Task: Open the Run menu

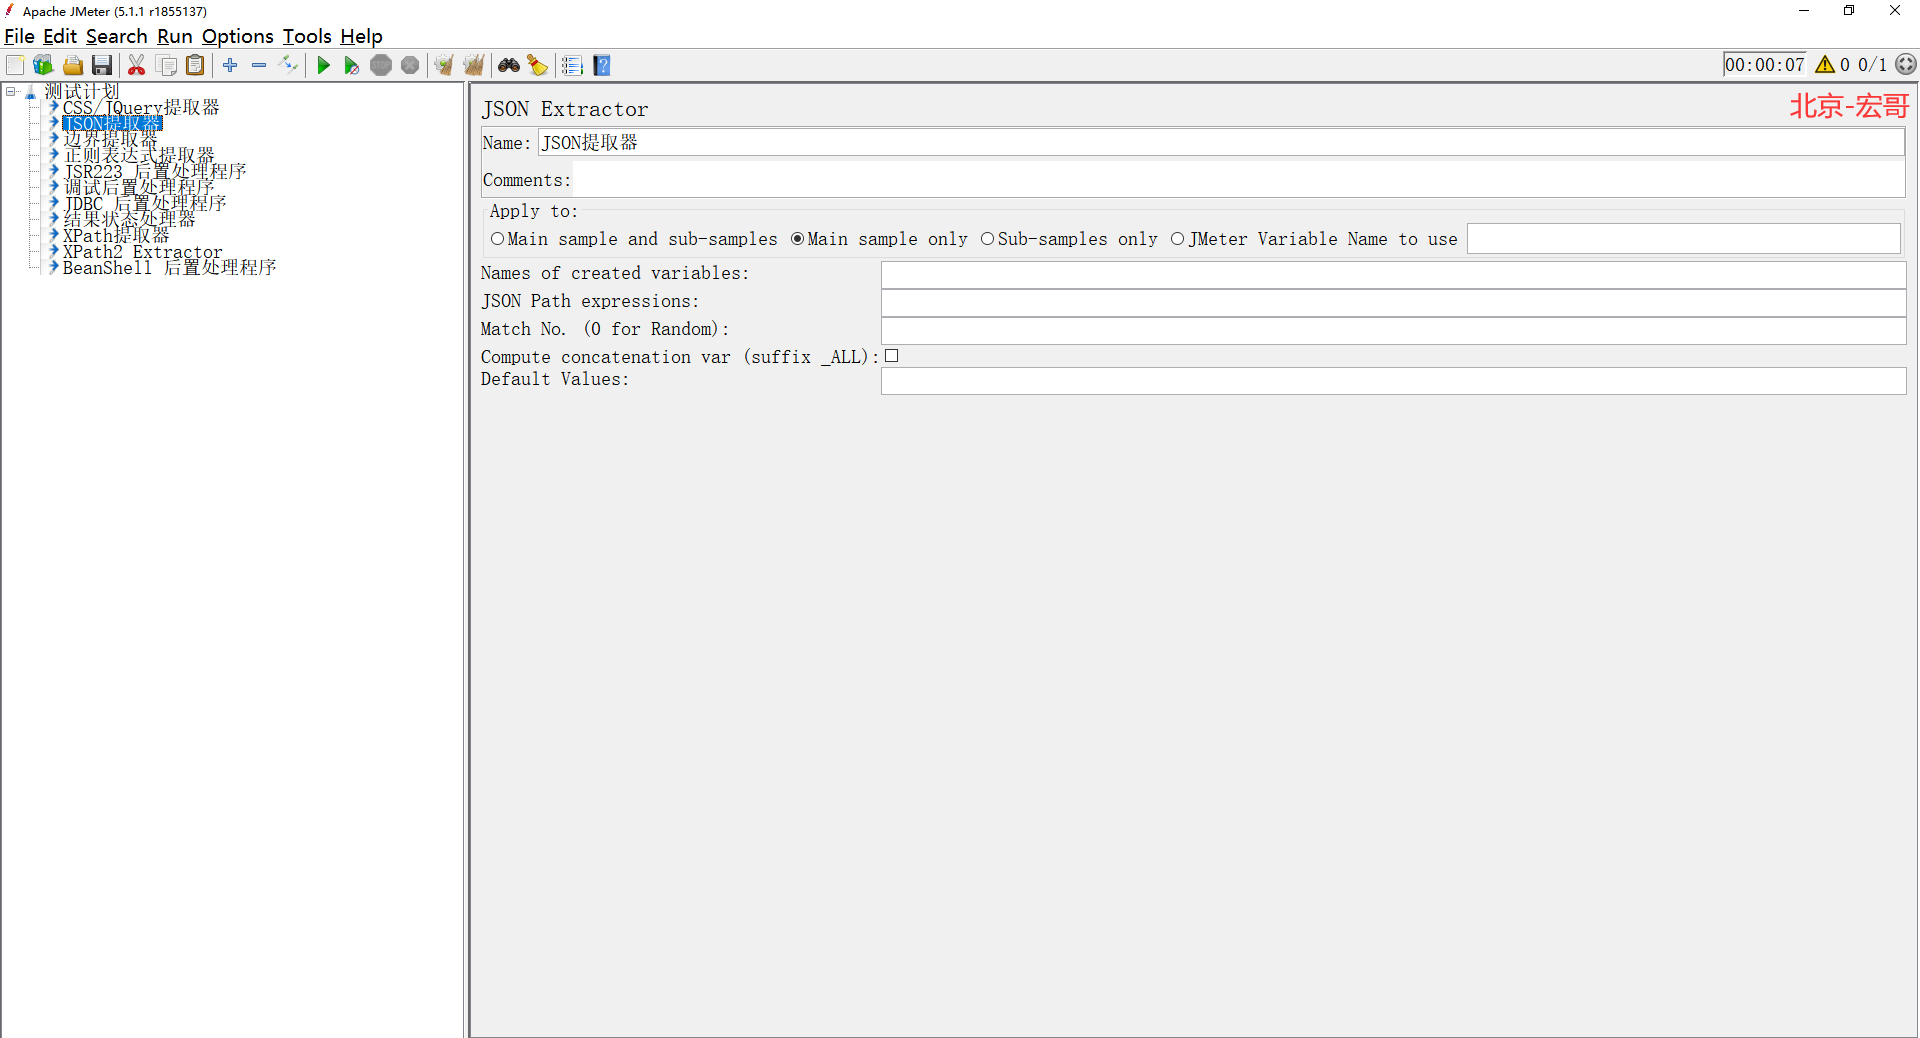Action: pos(175,37)
